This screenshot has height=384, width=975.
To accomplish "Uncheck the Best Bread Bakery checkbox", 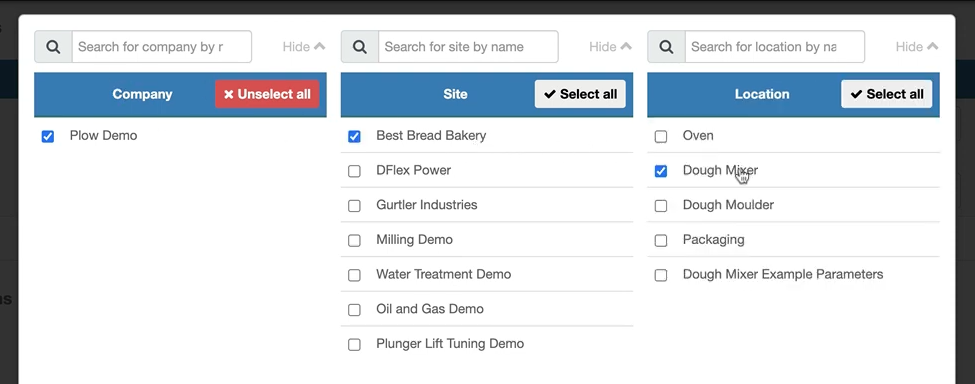I will coord(354,136).
